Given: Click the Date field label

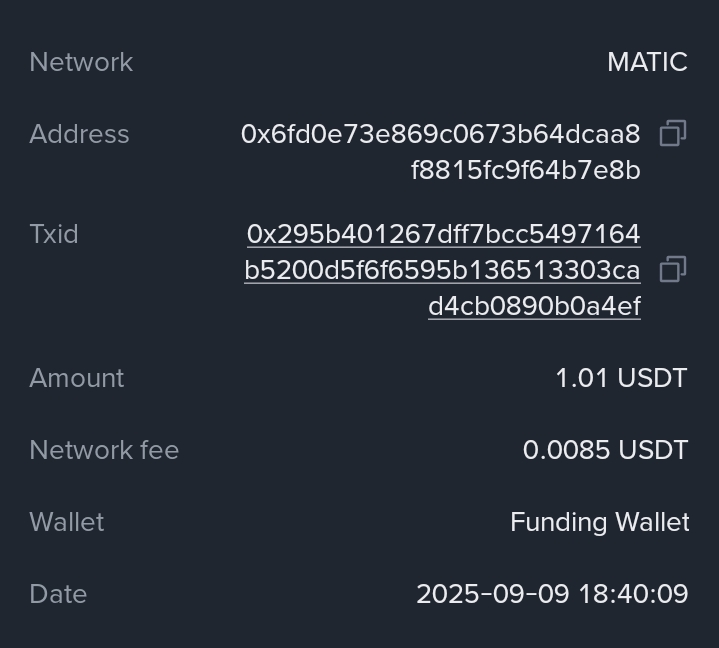Looking at the screenshot, I should [x=58, y=594].
